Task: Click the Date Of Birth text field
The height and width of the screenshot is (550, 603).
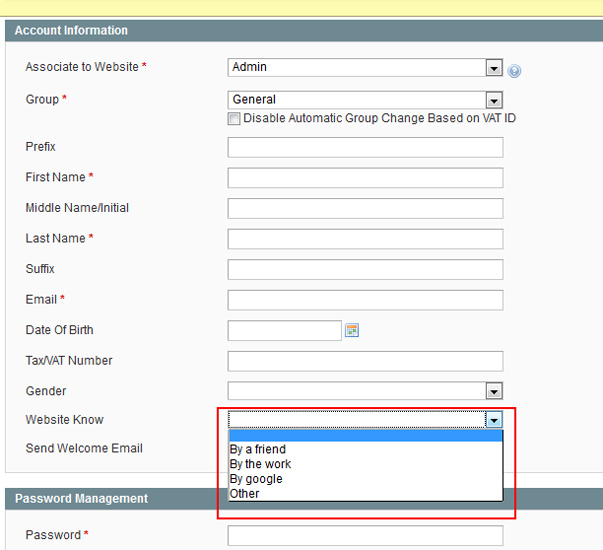Action: pos(285,330)
